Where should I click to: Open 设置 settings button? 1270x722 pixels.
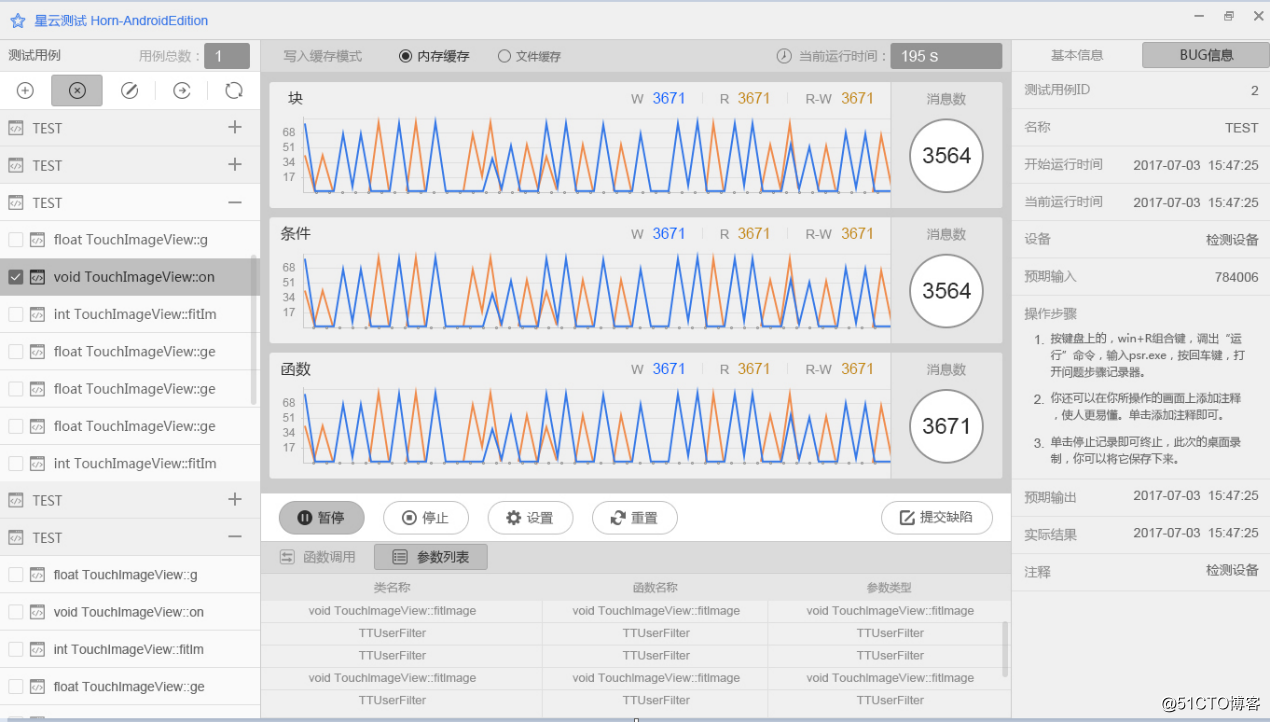(x=530, y=517)
